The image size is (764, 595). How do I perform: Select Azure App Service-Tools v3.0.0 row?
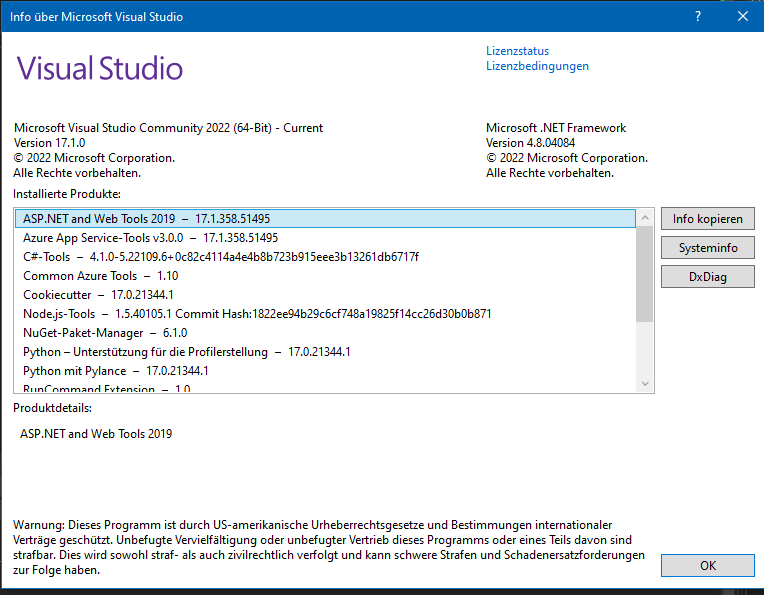click(325, 238)
